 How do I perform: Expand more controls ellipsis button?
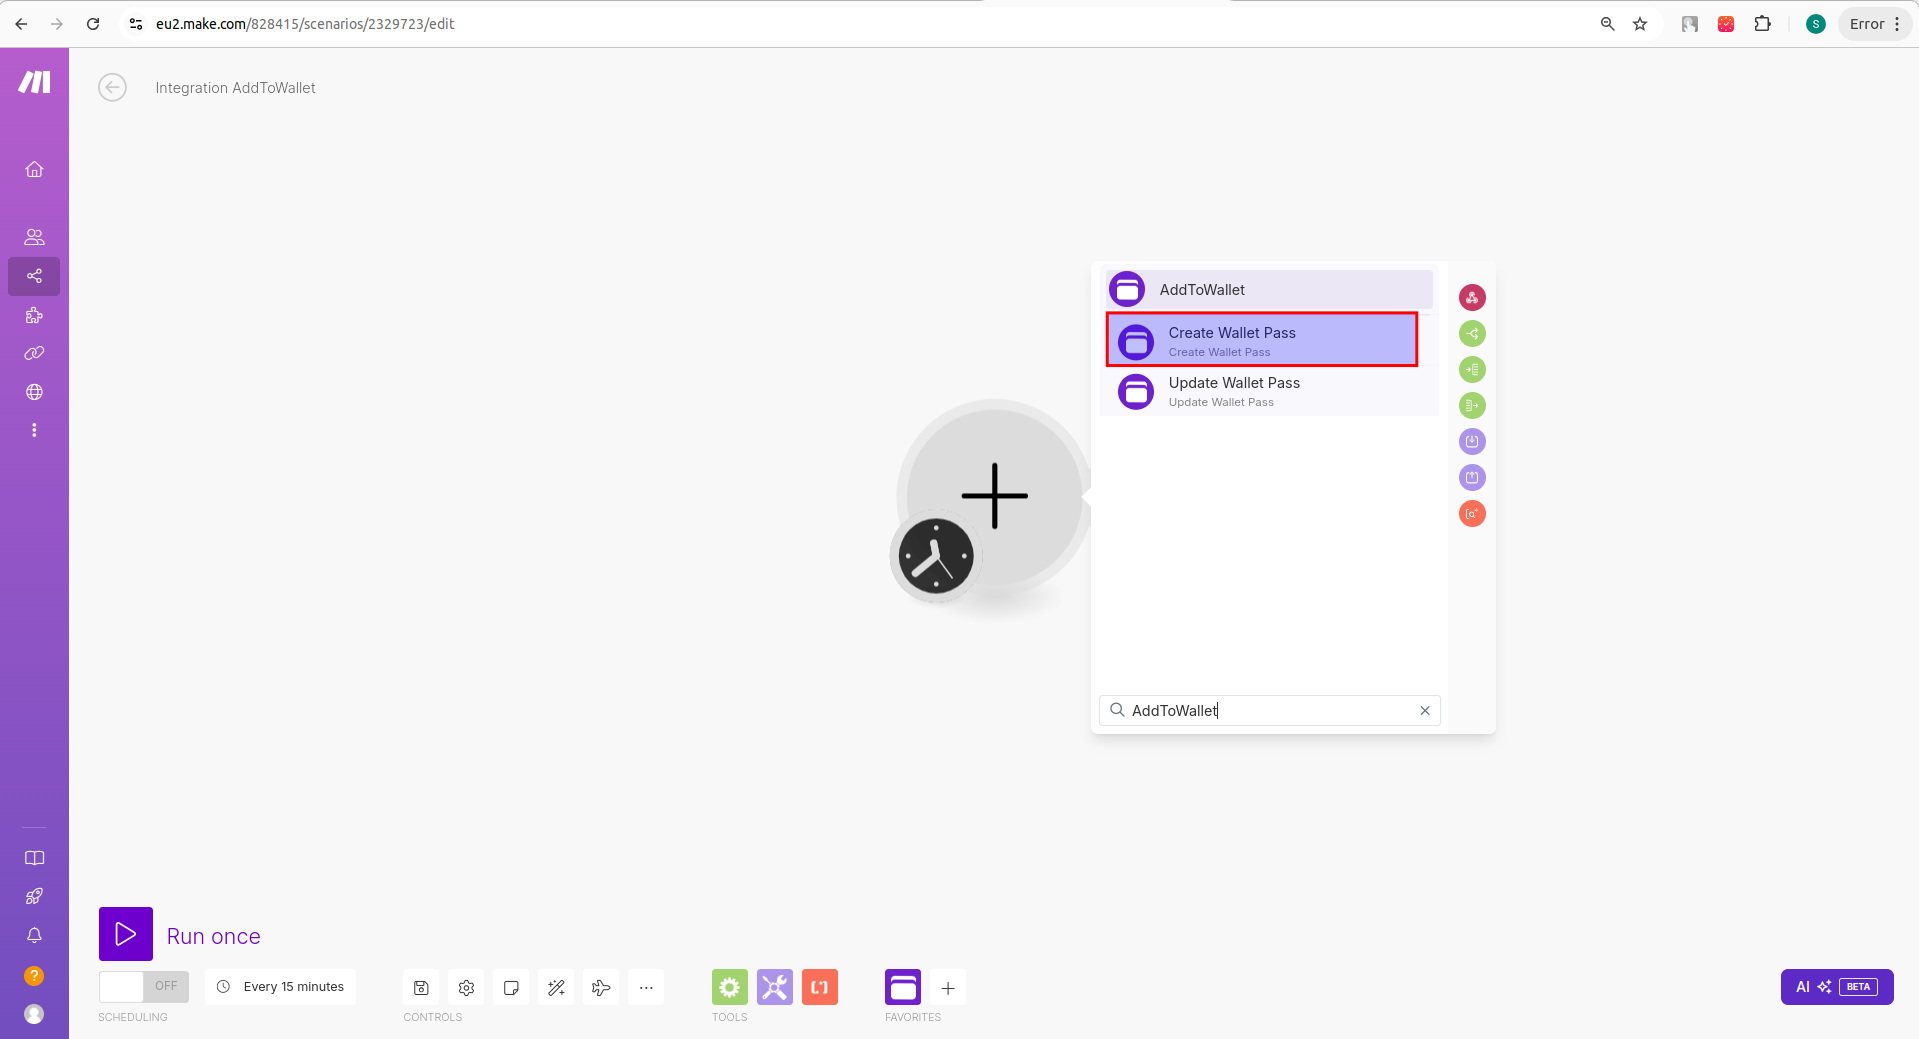(x=646, y=988)
